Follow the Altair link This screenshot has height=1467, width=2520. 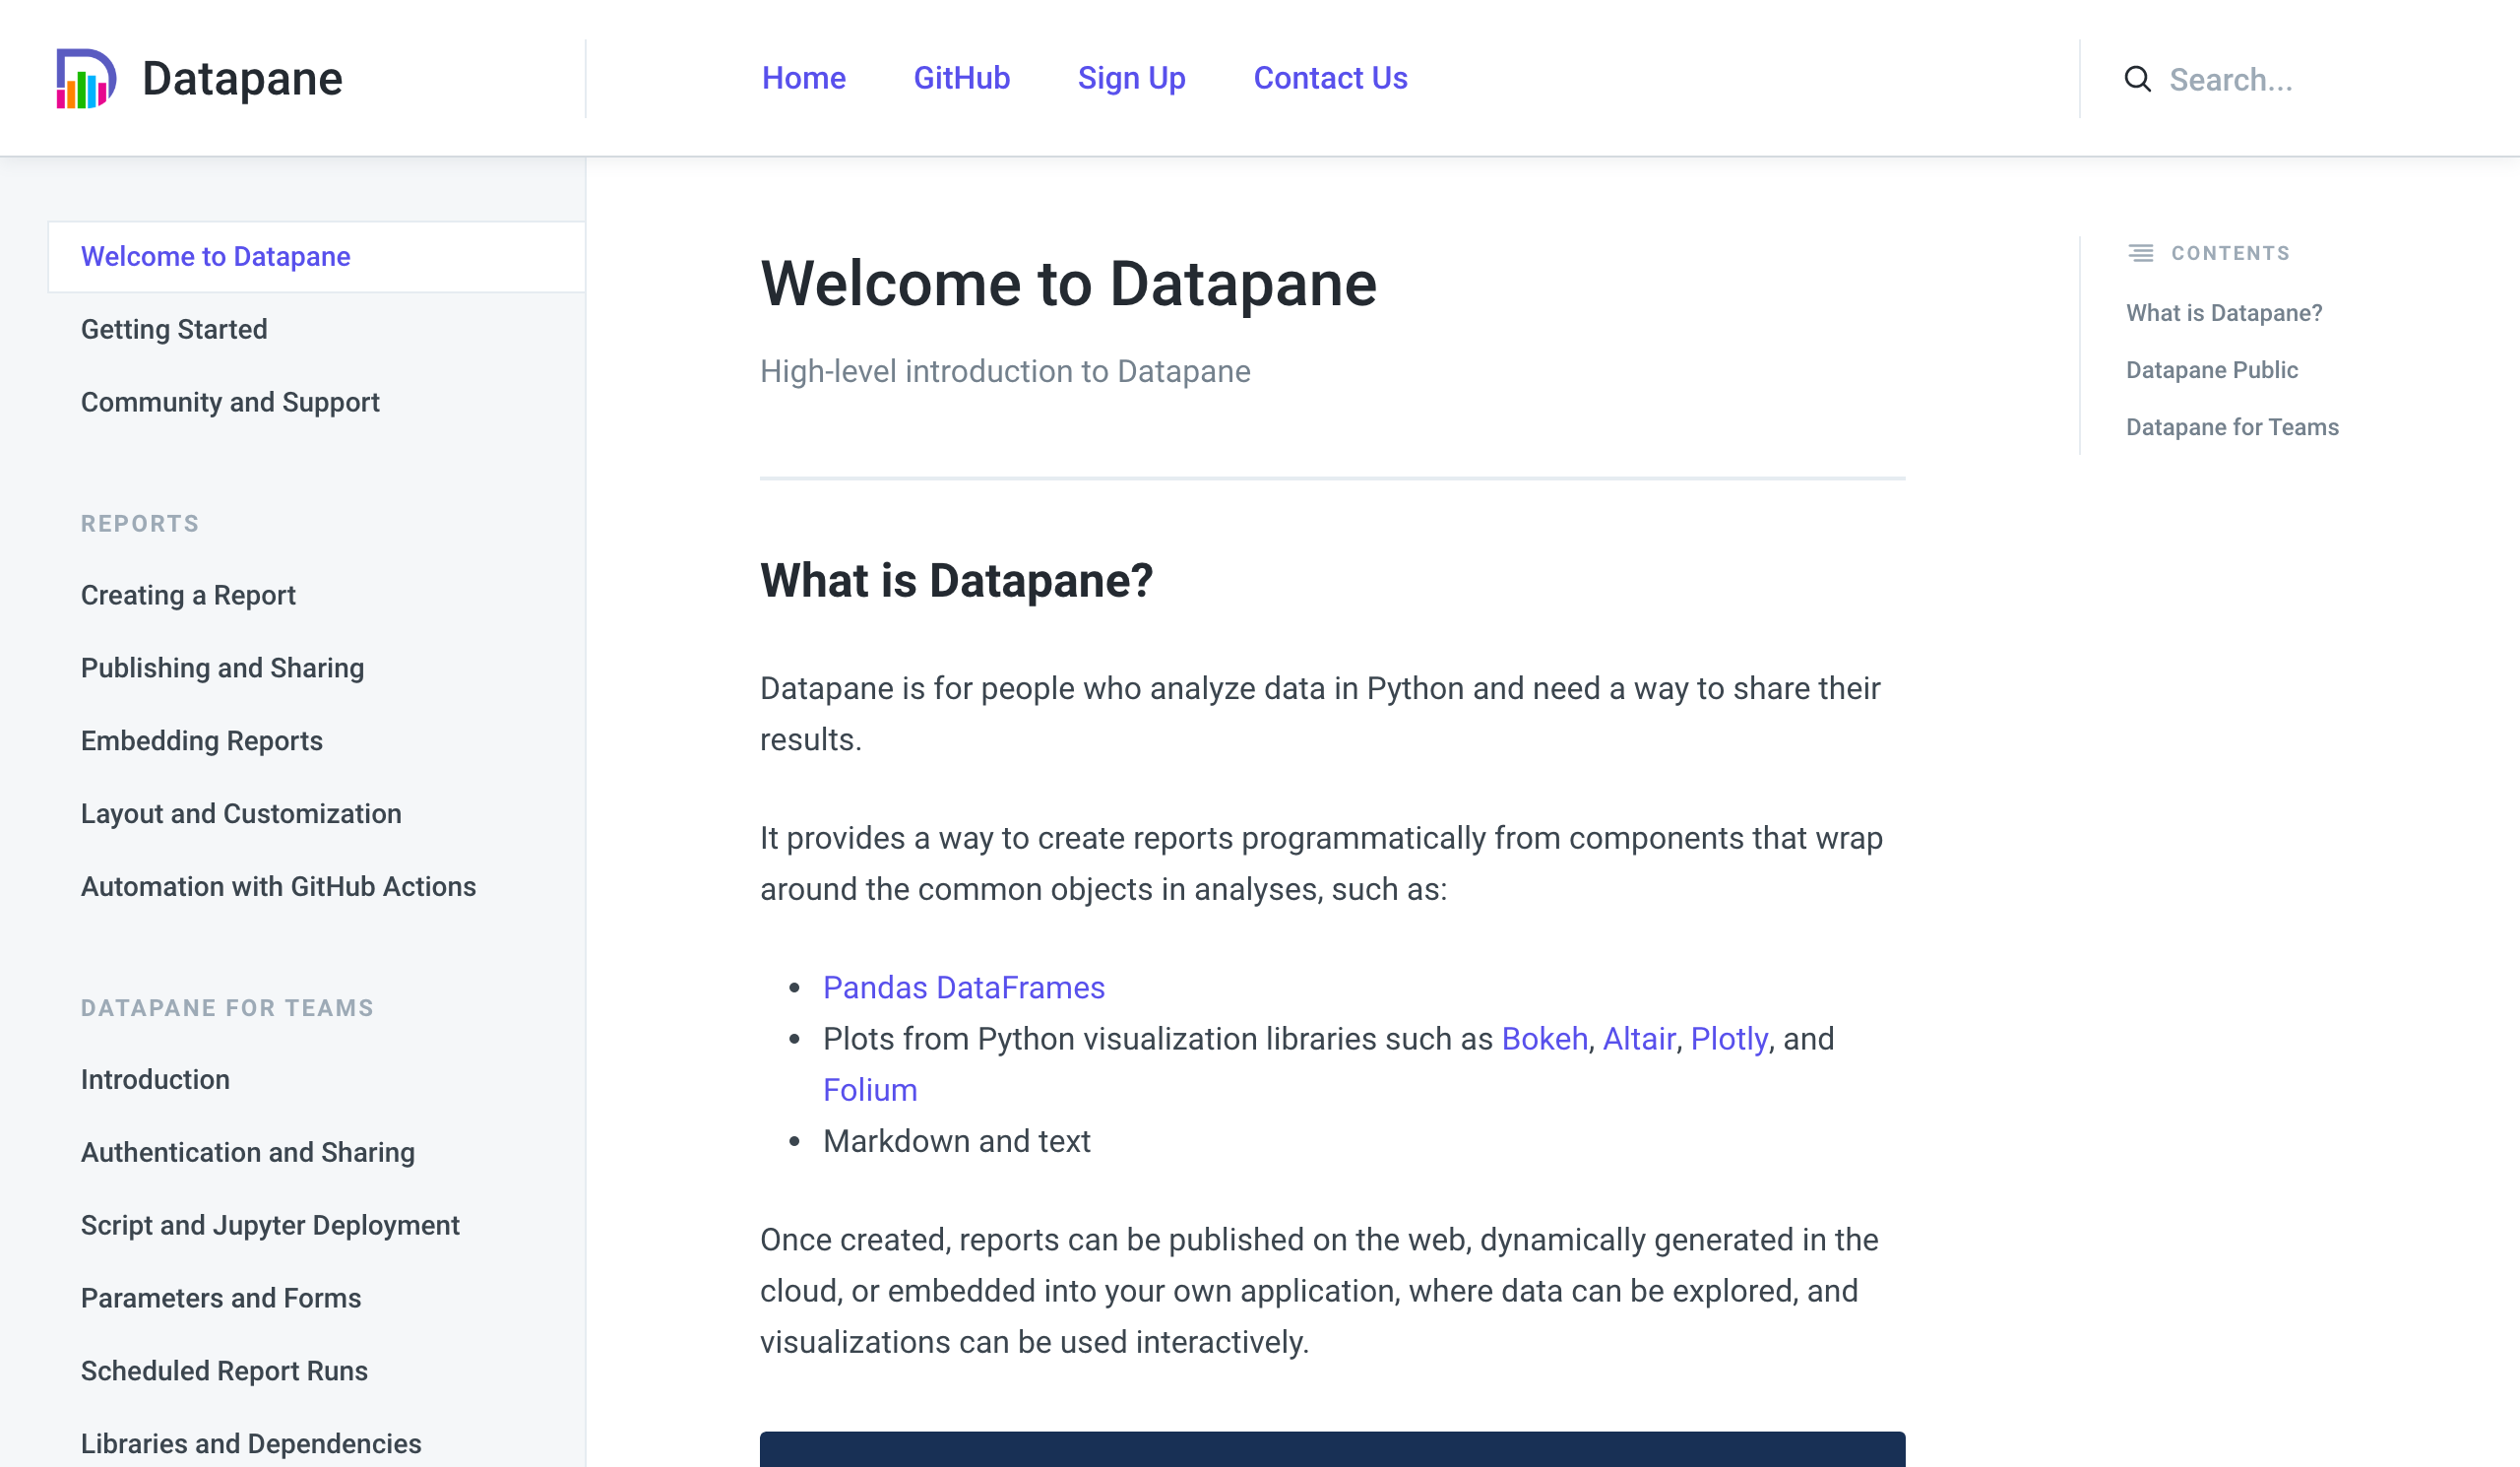click(x=1638, y=1039)
